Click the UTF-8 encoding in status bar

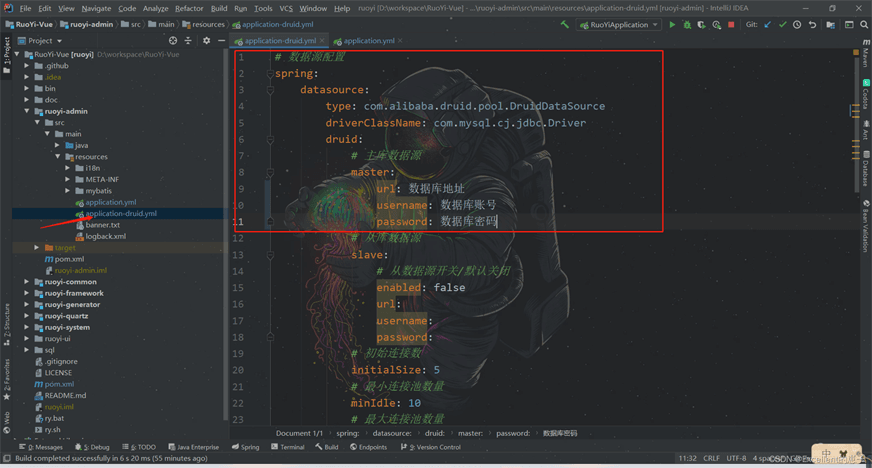point(736,458)
